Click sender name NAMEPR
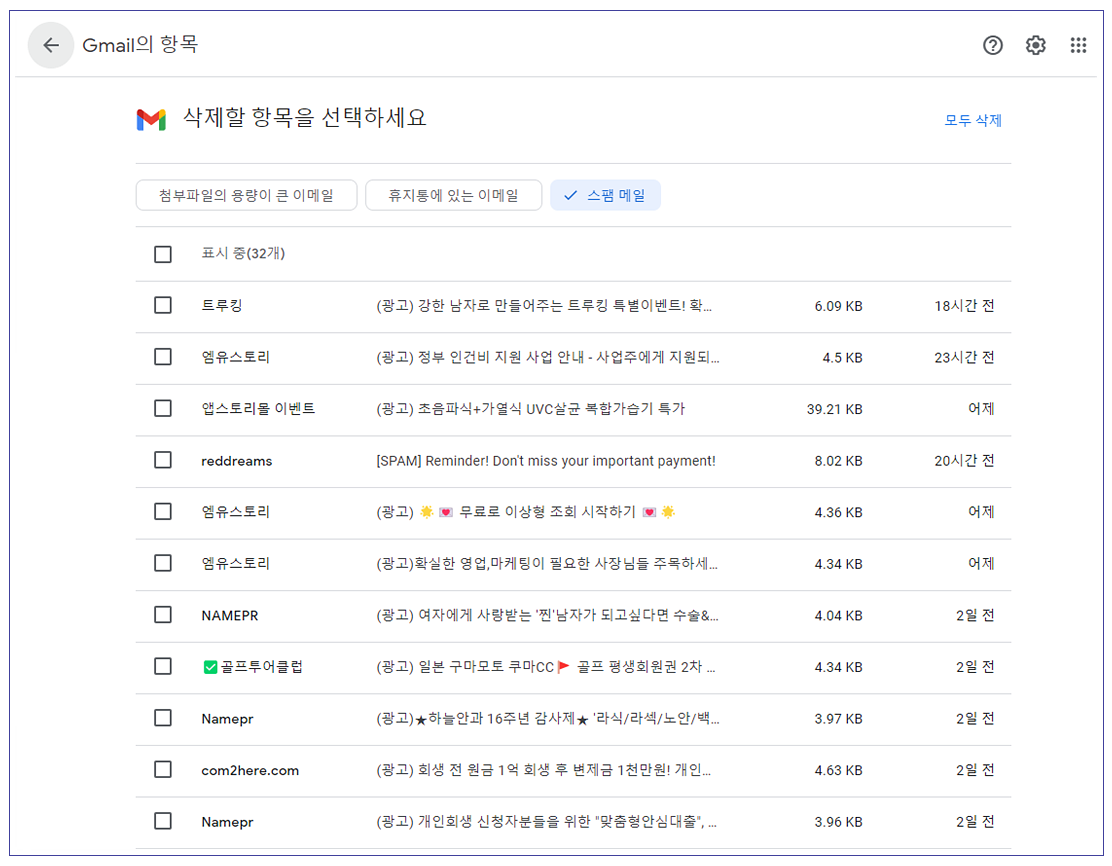The image size is (1112, 866). (230, 616)
